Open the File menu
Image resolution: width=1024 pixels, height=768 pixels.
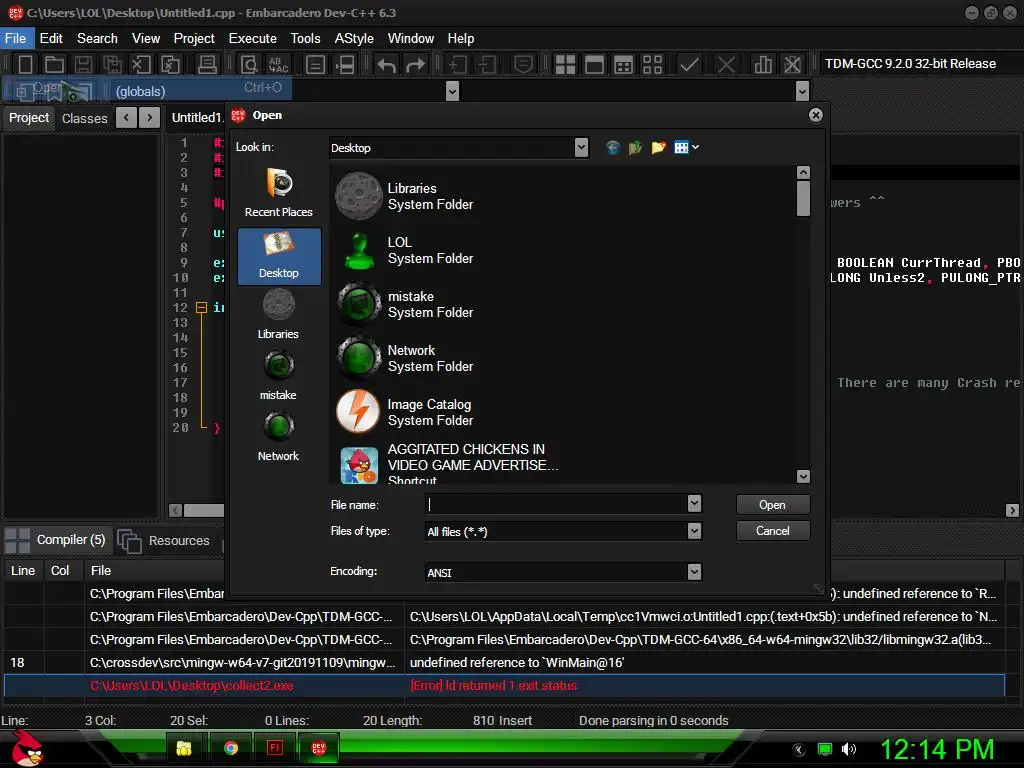pyautogui.click(x=16, y=39)
